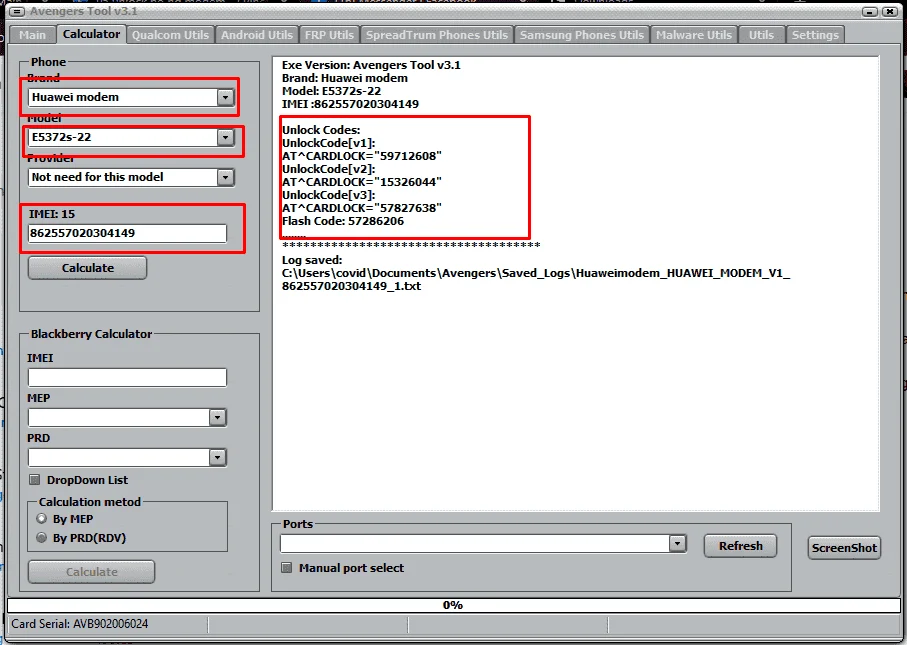
Task: Click the Flash Code: 57286206 line
Action: (x=343, y=221)
